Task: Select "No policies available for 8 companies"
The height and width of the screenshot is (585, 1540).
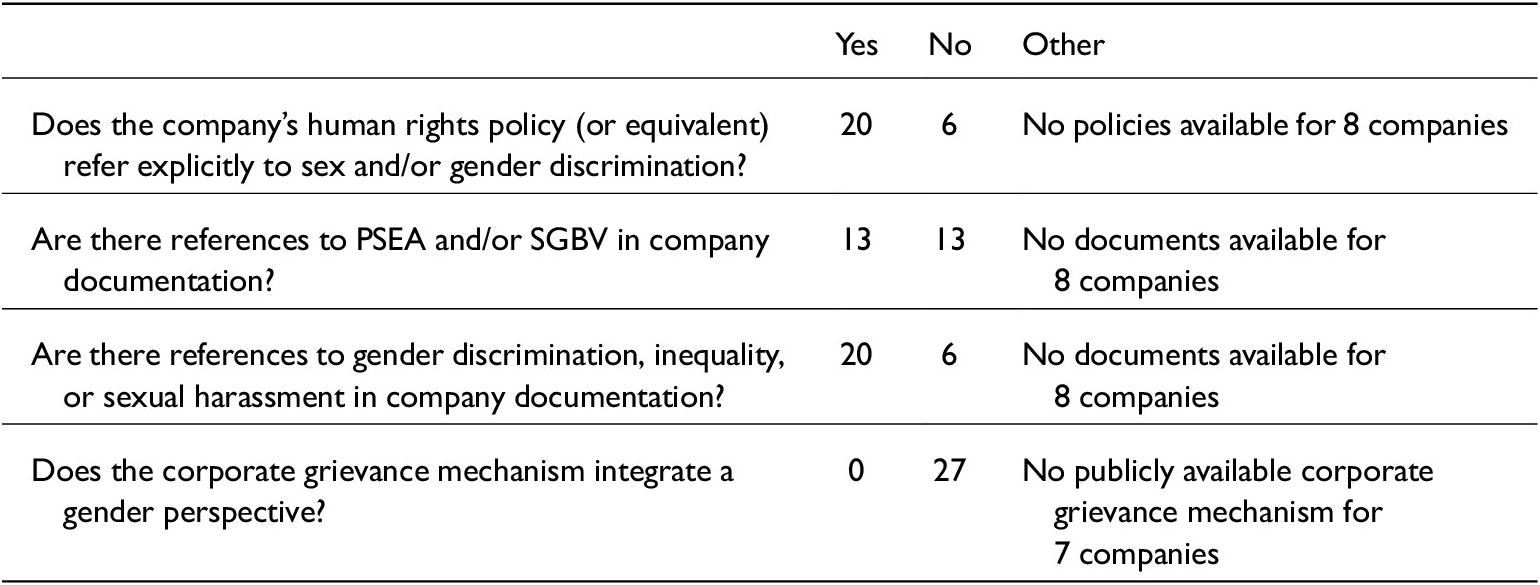Action: point(1265,128)
